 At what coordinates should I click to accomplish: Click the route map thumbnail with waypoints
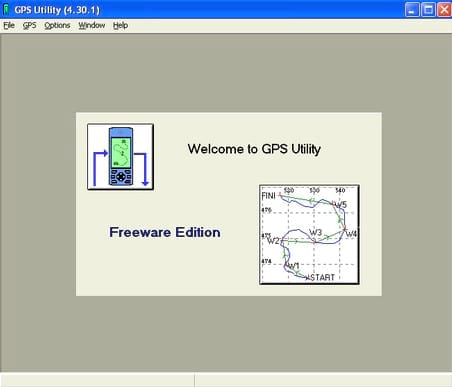[309, 235]
